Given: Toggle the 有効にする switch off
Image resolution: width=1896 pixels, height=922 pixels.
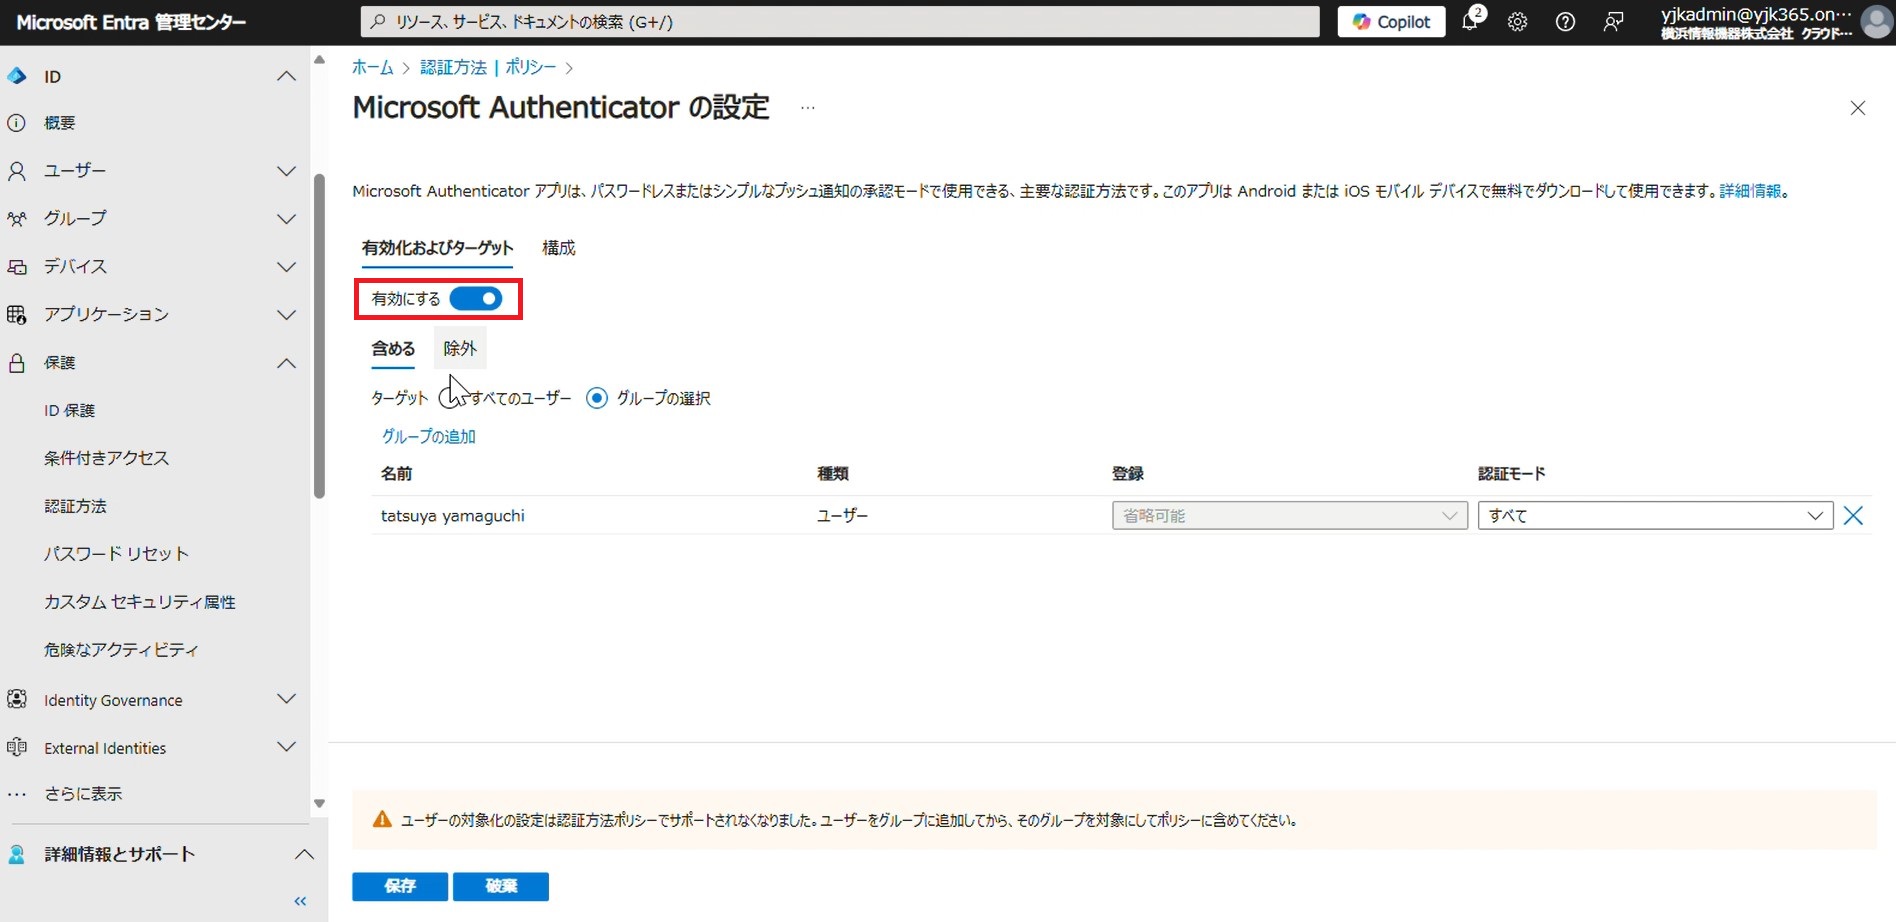Looking at the screenshot, I should 476,298.
